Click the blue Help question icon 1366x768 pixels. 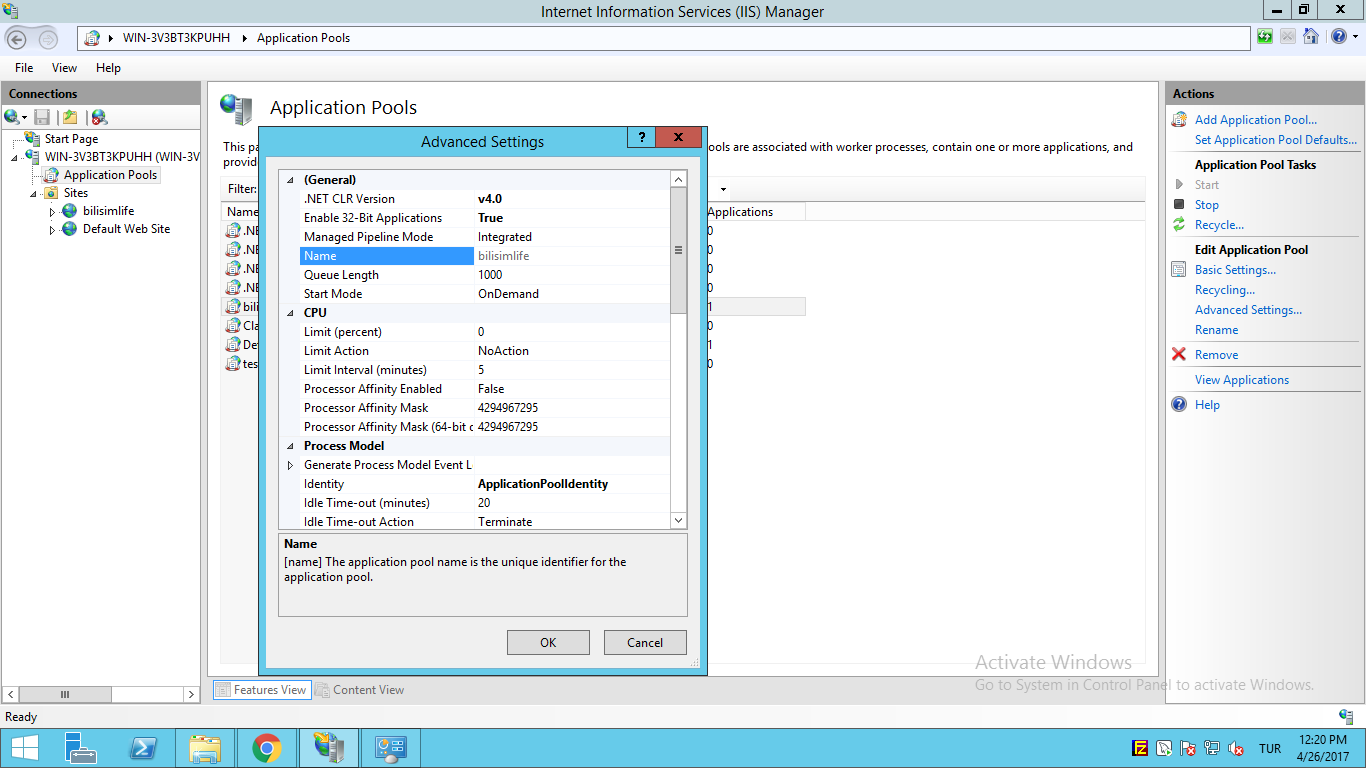(x=1179, y=405)
